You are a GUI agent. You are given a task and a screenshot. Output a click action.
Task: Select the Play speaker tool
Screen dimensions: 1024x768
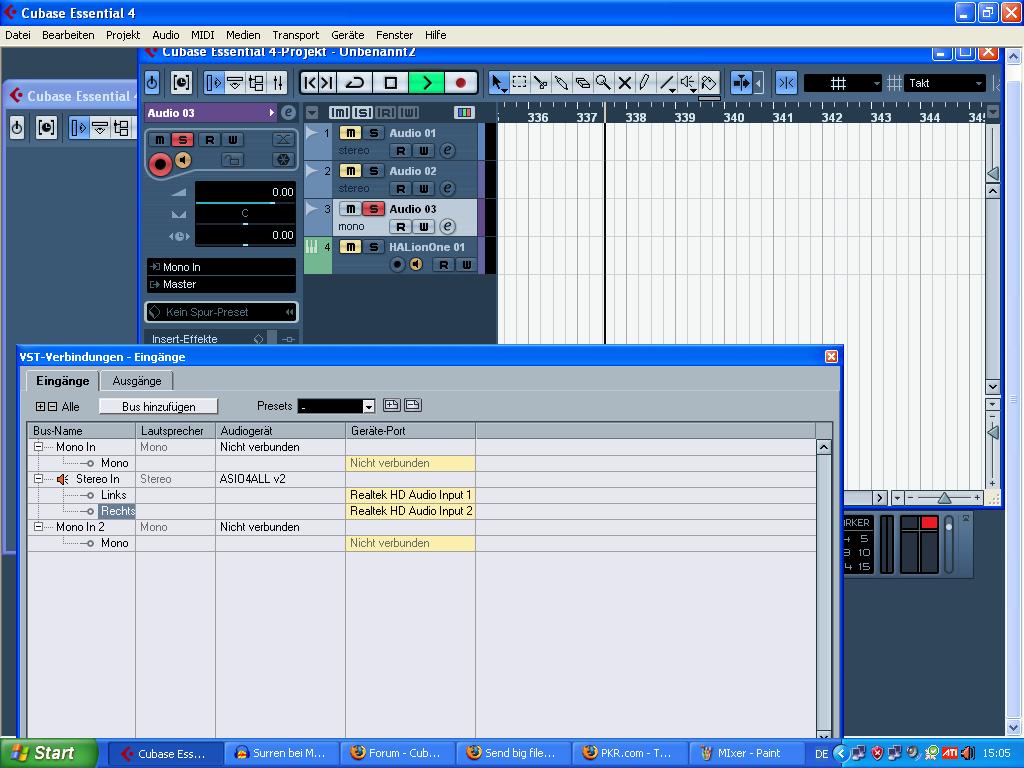687,83
